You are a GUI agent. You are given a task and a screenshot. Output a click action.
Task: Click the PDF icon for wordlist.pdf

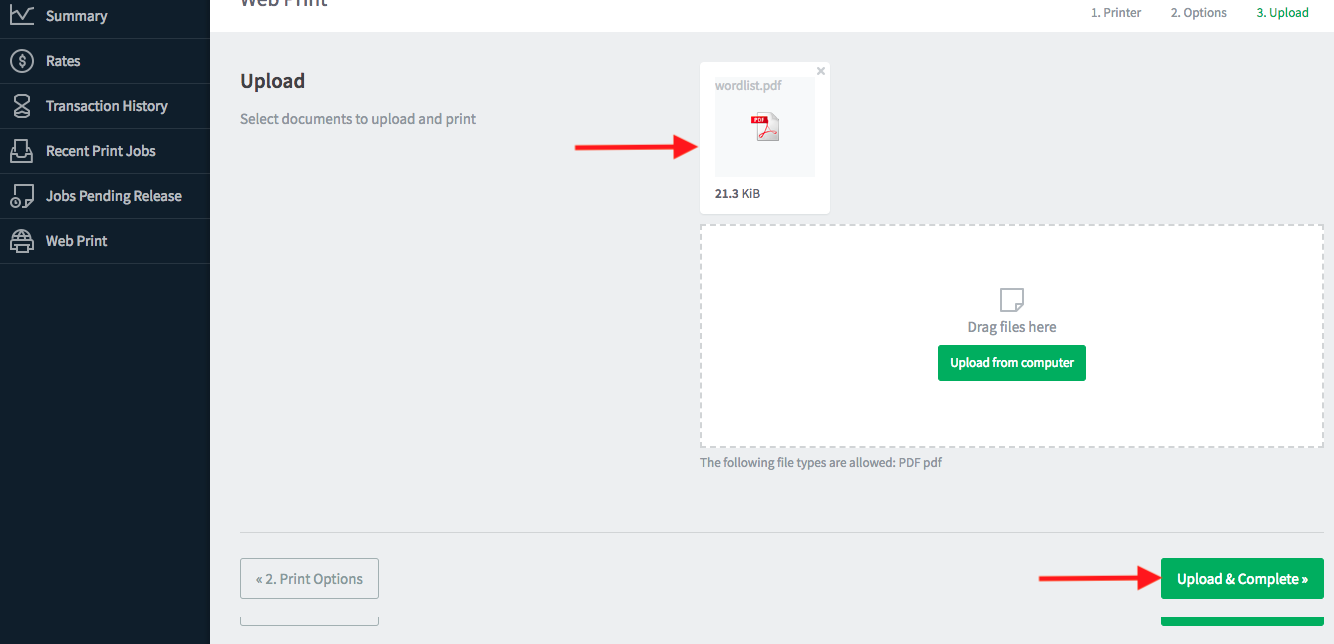click(765, 128)
